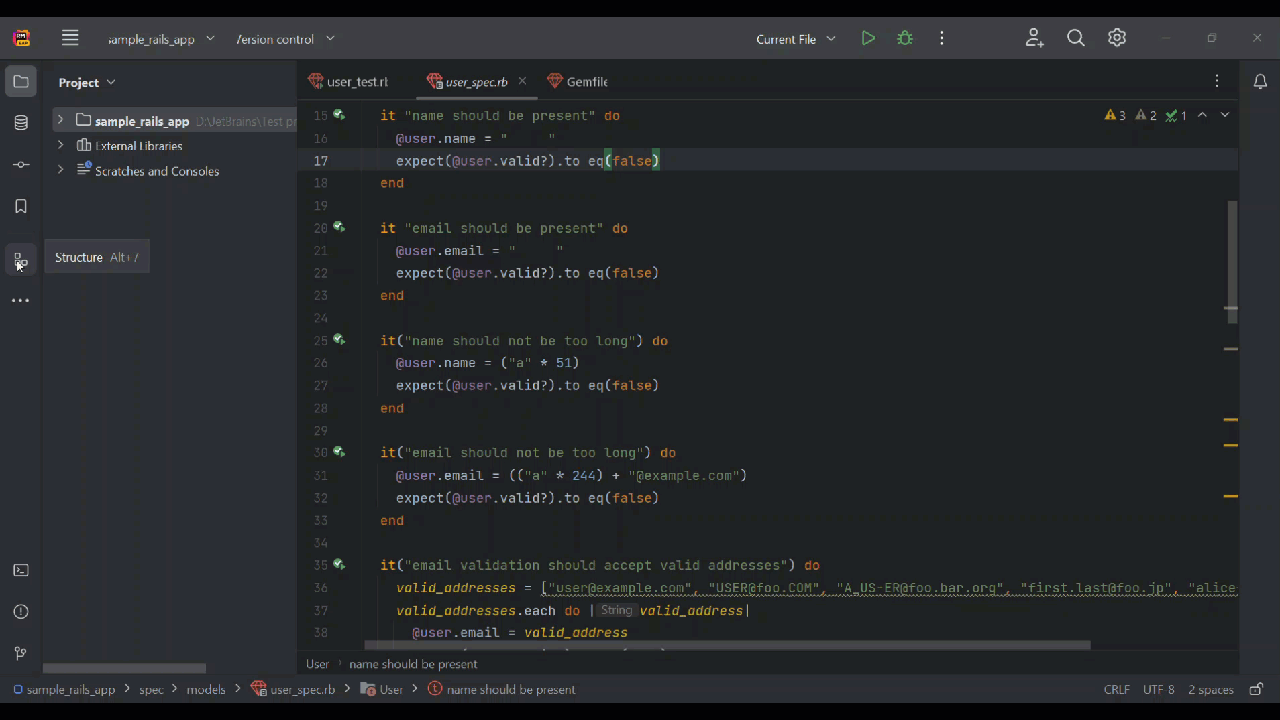This screenshot has height=720, width=1280.
Task: Open Project view selector dropdown
Action: click(x=87, y=82)
